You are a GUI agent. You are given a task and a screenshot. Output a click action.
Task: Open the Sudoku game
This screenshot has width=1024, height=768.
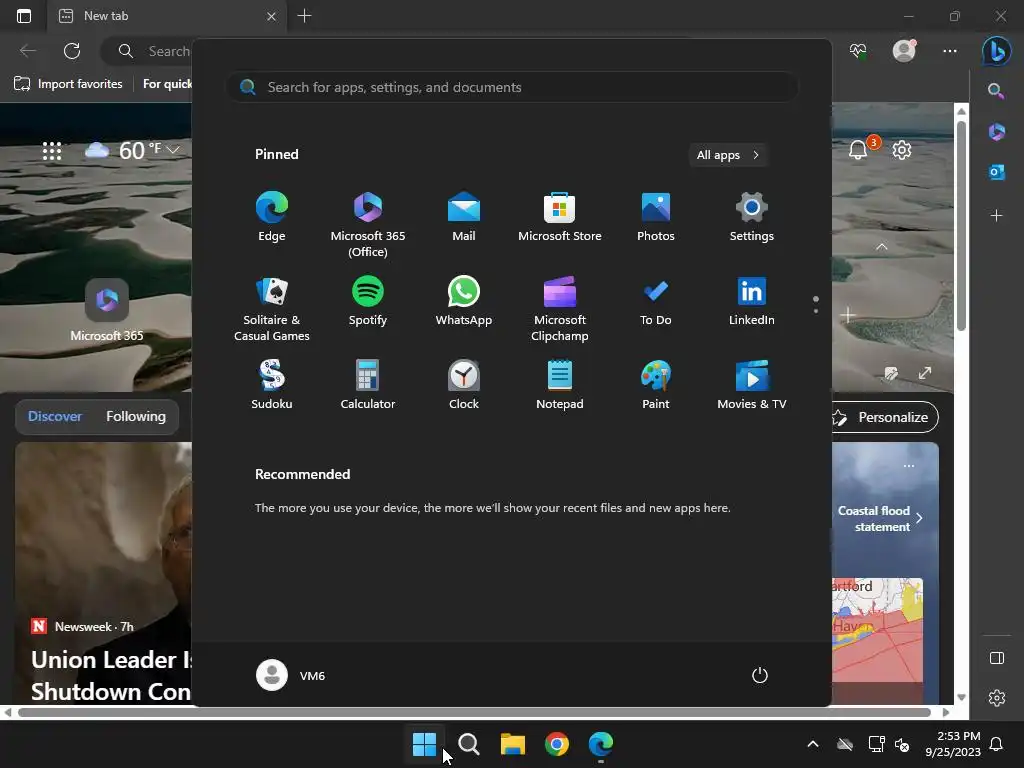(x=272, y=385)
